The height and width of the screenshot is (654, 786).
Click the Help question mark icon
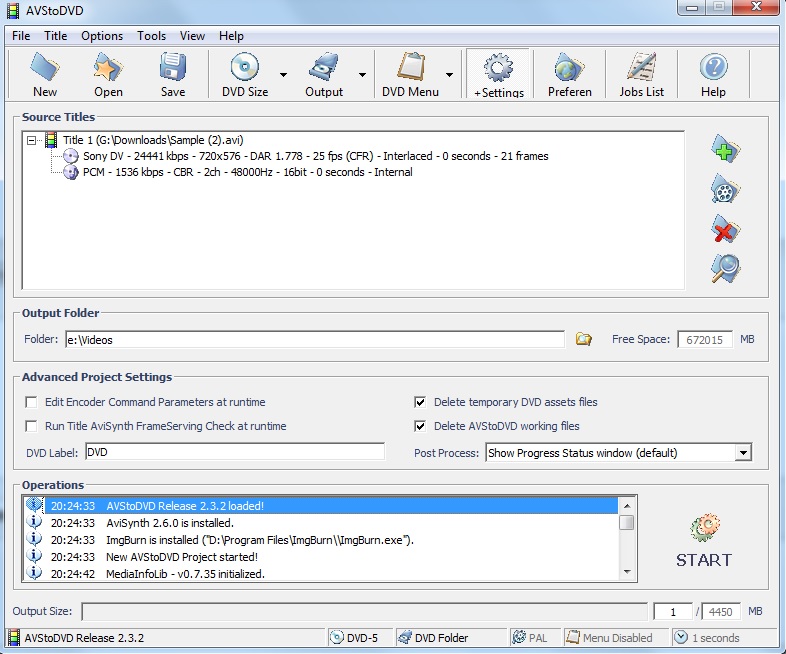point(713,67)
